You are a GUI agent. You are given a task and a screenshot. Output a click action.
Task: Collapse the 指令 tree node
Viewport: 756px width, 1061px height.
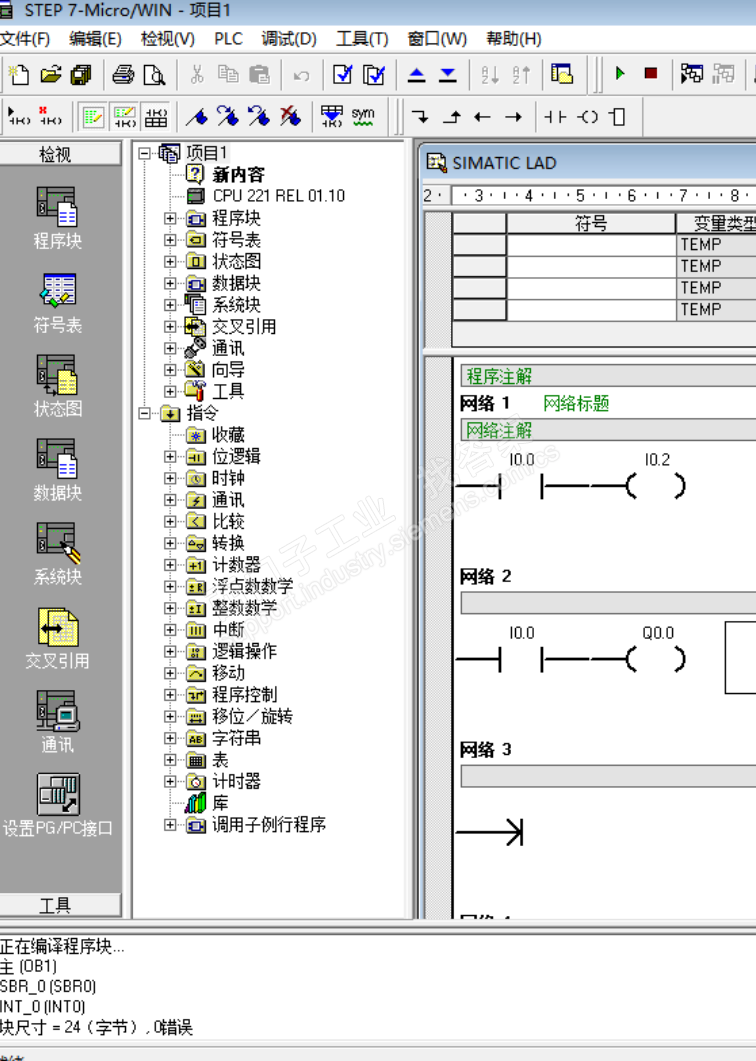pyautogui.click(x=144, y=413)
